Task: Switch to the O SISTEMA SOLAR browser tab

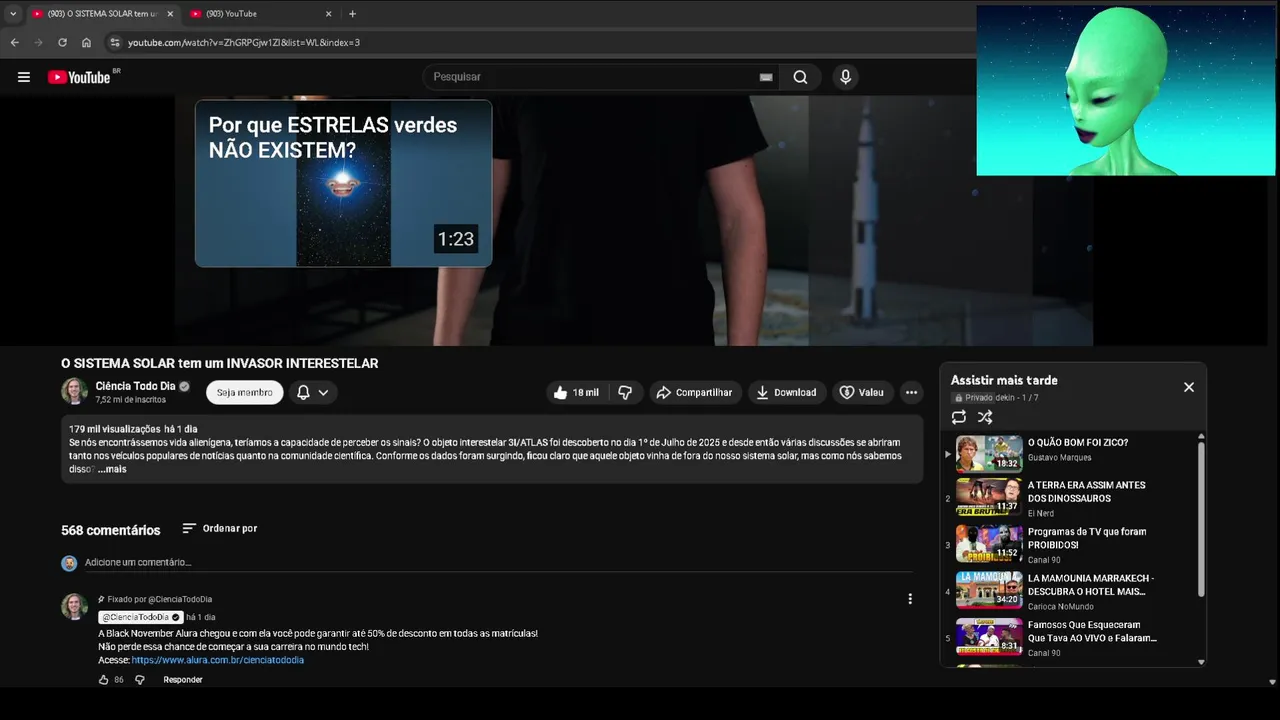Action: 101,14
